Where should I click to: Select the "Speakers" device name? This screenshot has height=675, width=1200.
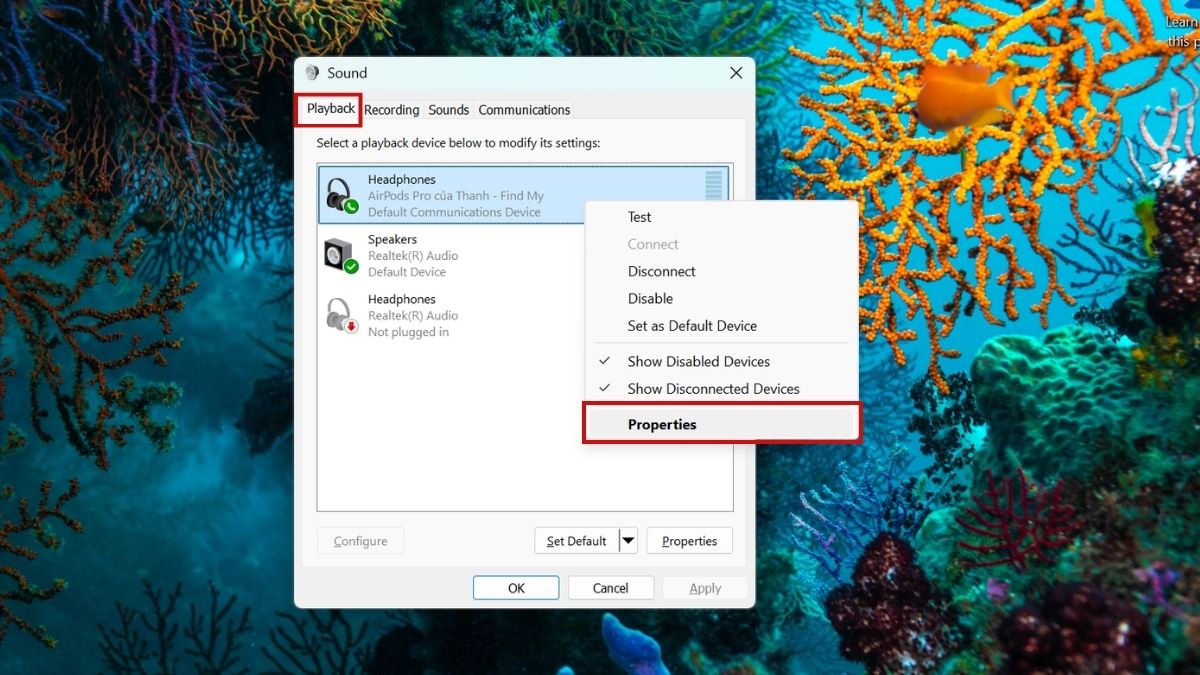click(392, 240)
